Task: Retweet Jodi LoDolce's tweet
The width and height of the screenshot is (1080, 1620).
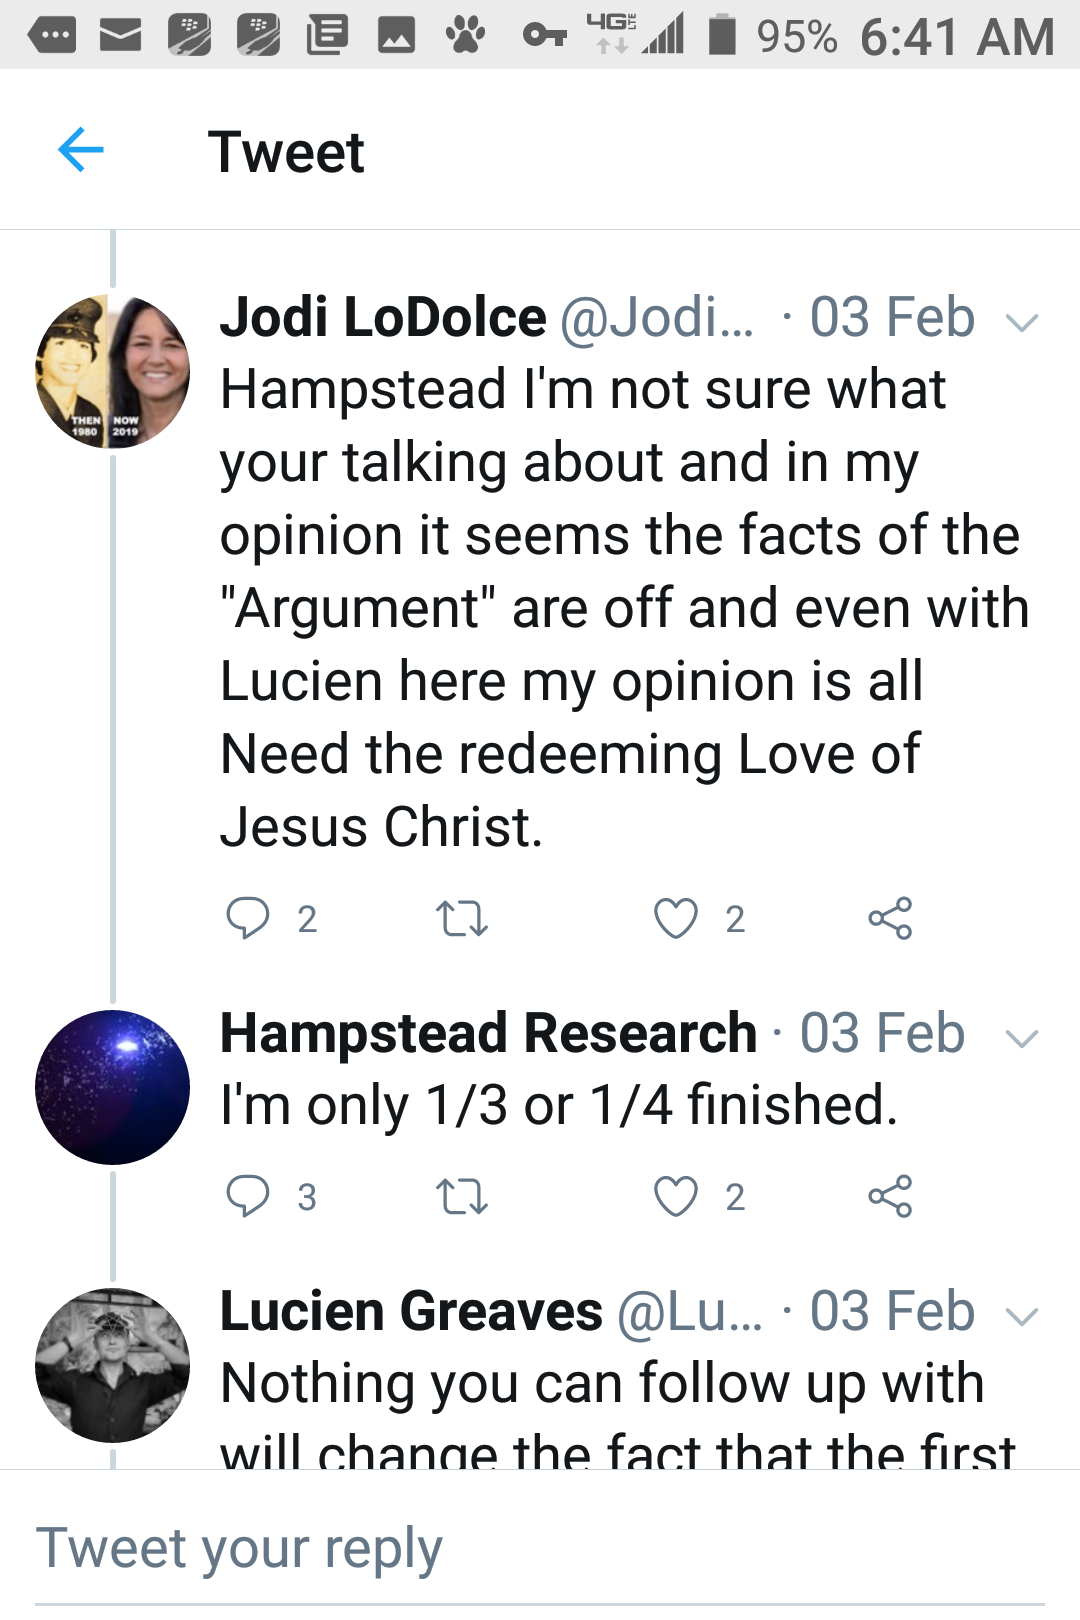Action: click(462, 918)
